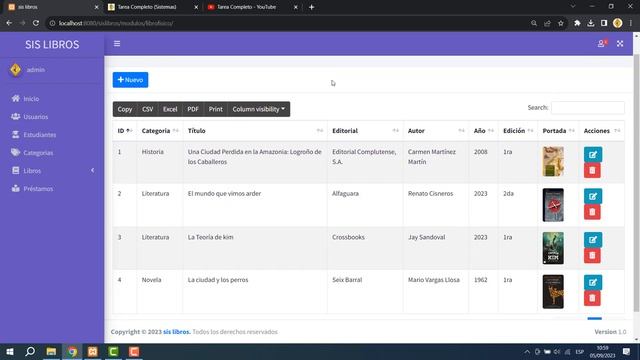Viewport: 640px width, 360px height.
Task: Open browser downloads icon
Action: tap(591, 23)
